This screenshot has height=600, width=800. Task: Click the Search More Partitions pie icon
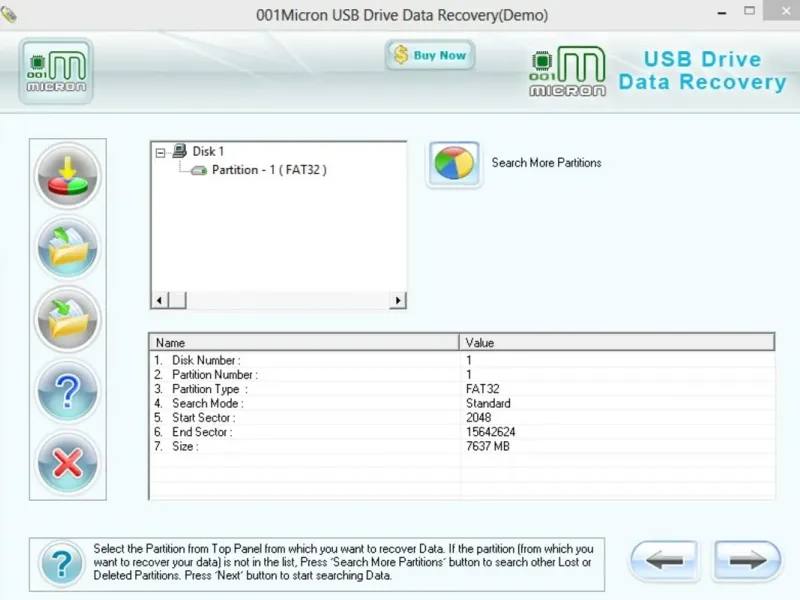(x=454, y=164)
